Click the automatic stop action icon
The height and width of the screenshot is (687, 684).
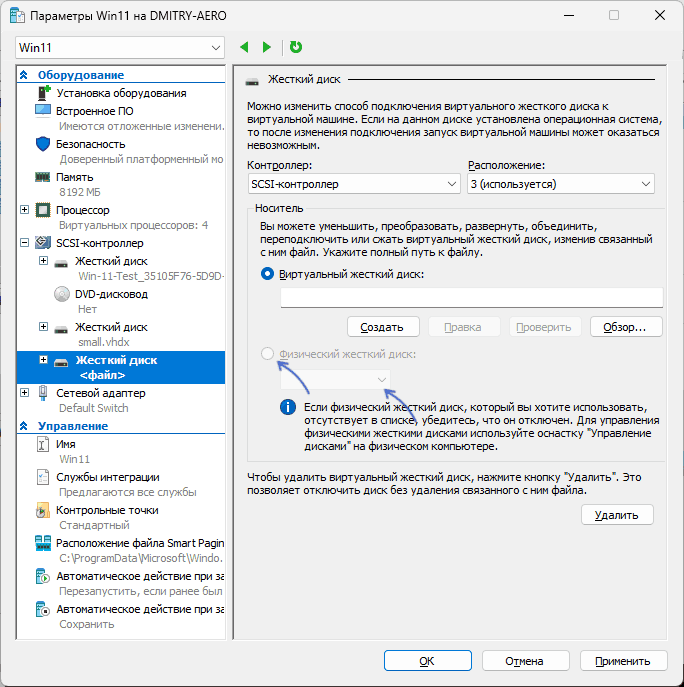(x=43, y=609)
